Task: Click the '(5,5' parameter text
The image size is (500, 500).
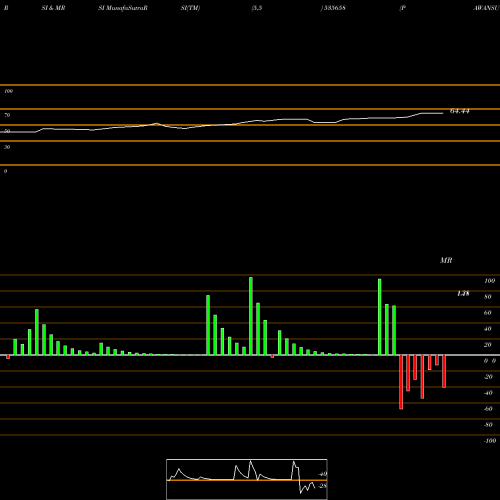Action: [257, 8]
